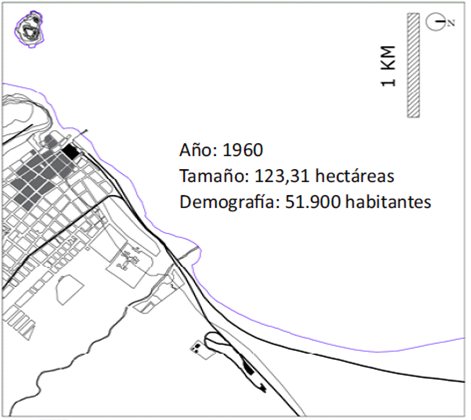
Task: Click the north arrow compass symbol
Action: [x=435, y=22]
